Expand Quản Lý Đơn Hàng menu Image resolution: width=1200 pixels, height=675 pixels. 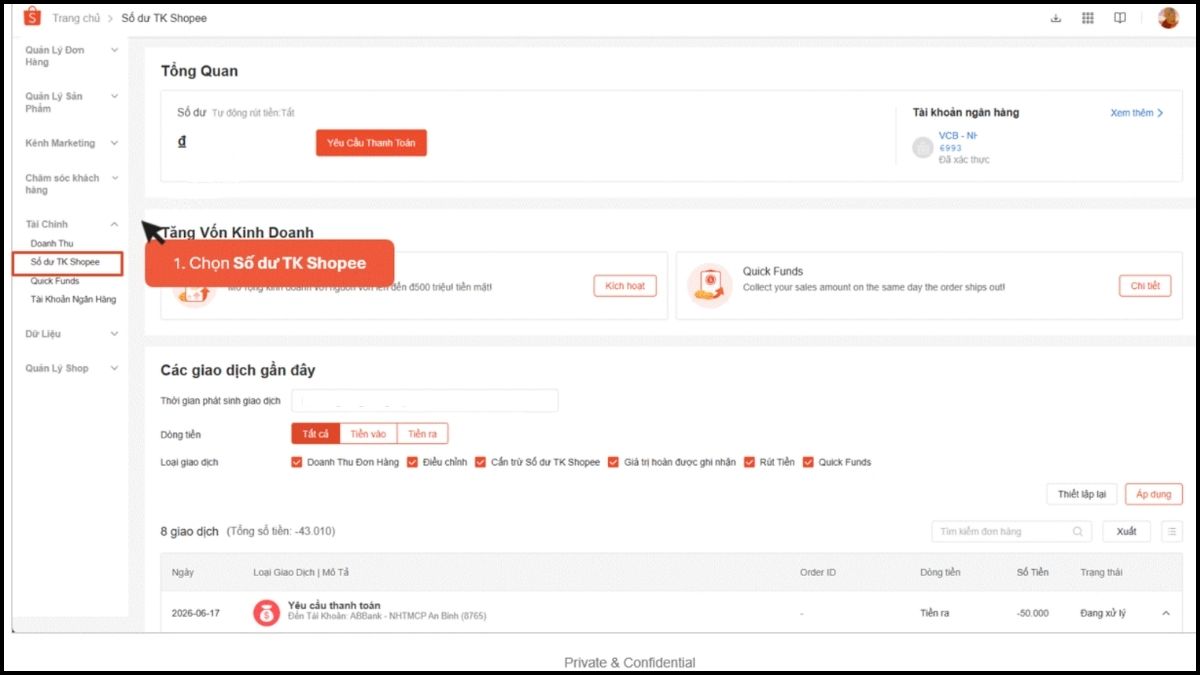coord(114,50)
